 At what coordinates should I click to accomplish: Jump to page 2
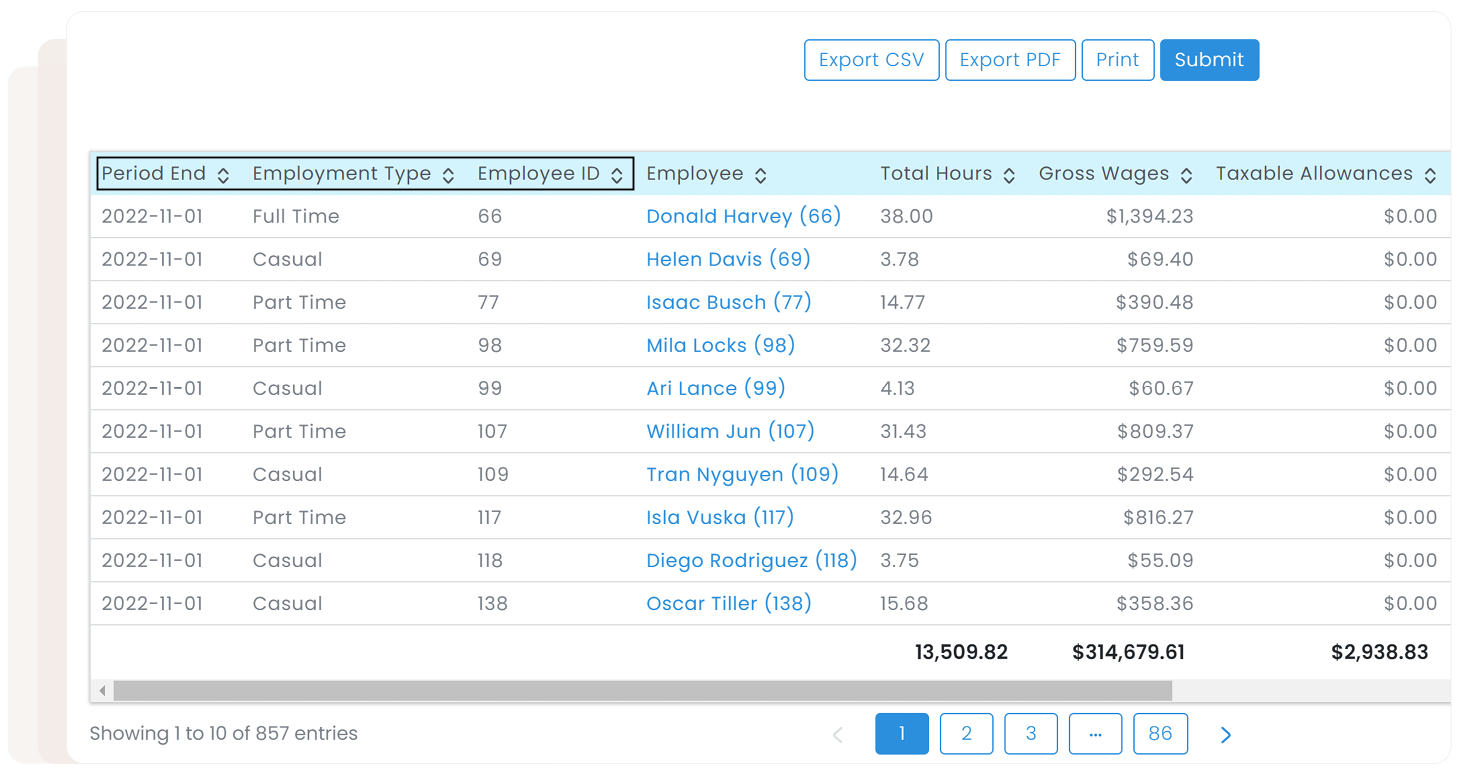(966, 734)
